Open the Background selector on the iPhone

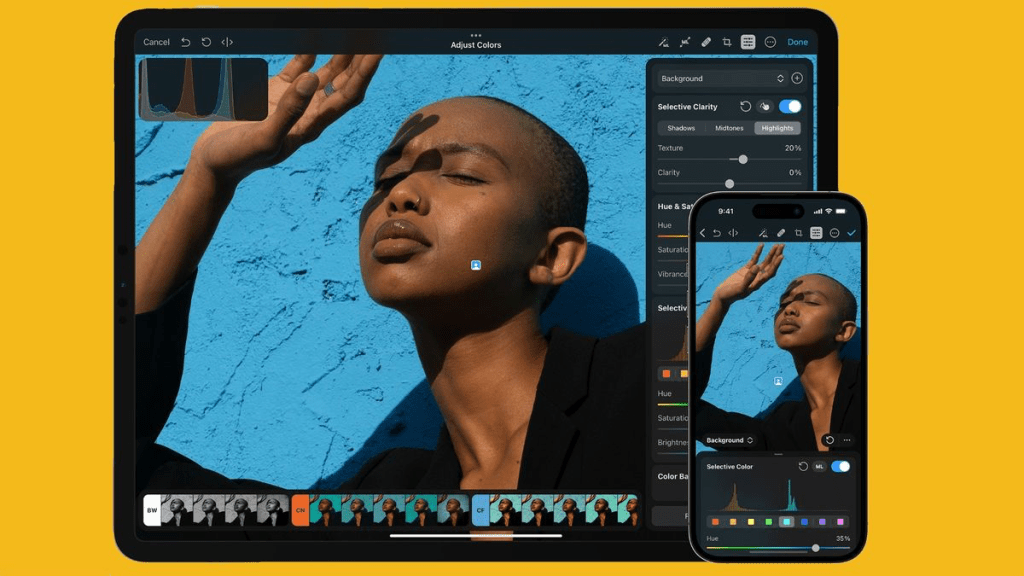[730, 440]
